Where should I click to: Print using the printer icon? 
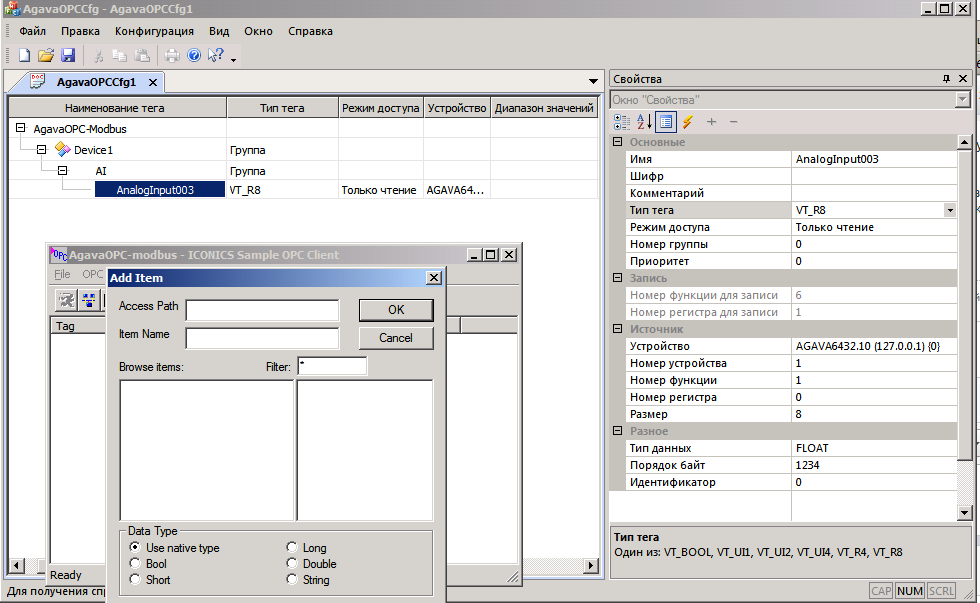pos(172,56)
